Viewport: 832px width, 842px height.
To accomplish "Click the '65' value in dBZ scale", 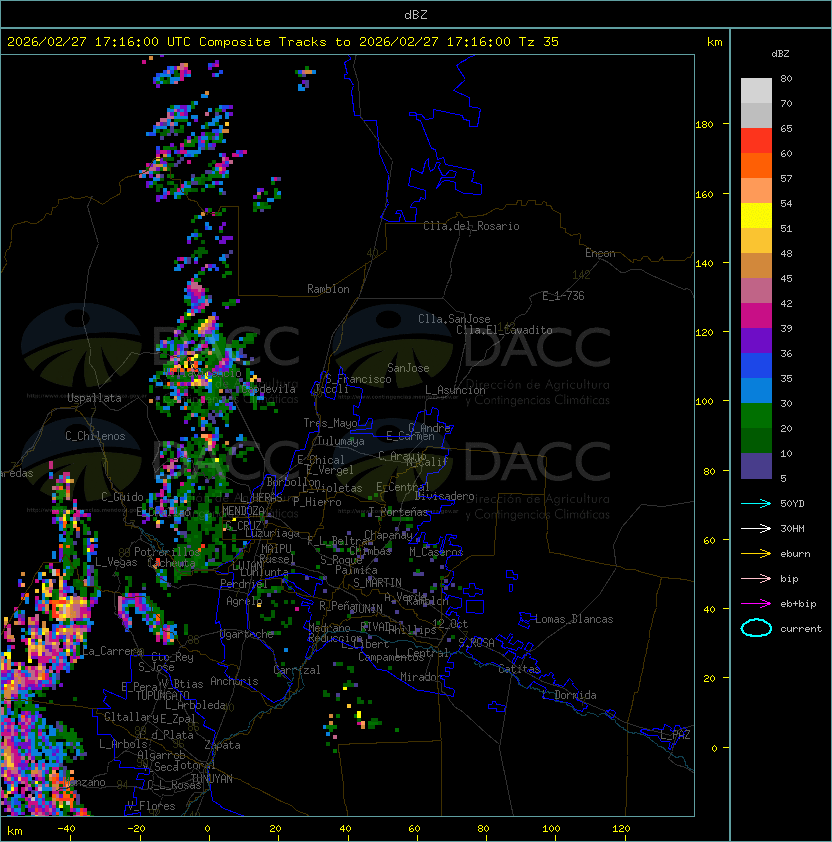I will click(x=786, y=128).
